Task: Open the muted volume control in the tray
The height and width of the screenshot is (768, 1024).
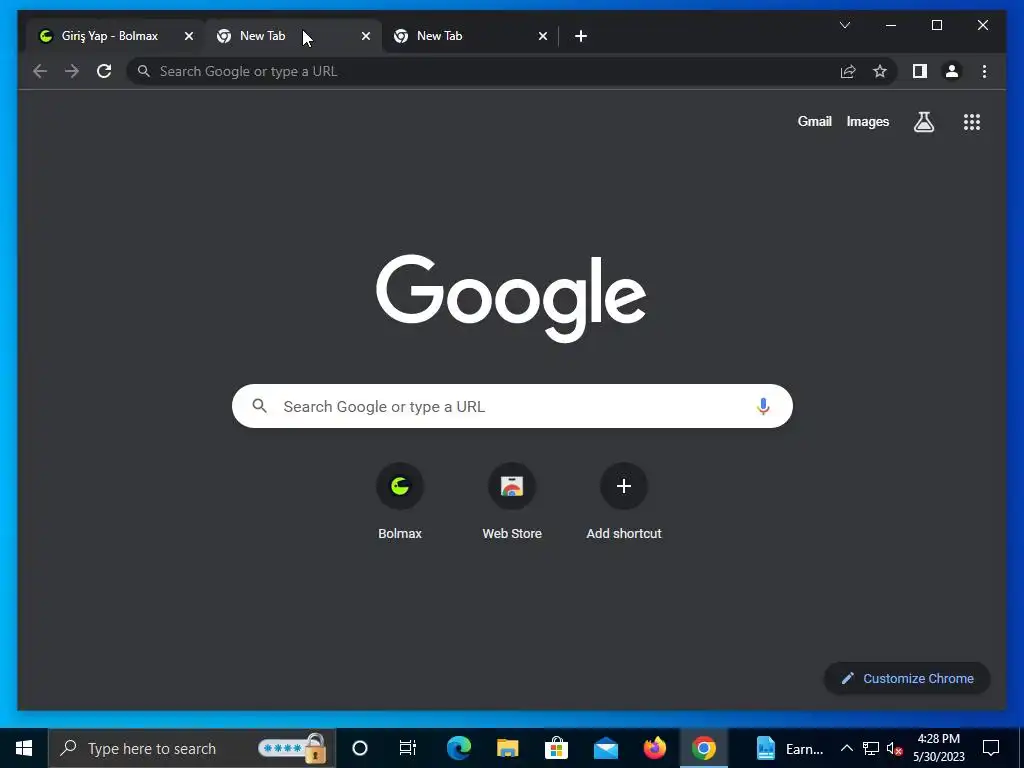Action: tap(894, 748)
